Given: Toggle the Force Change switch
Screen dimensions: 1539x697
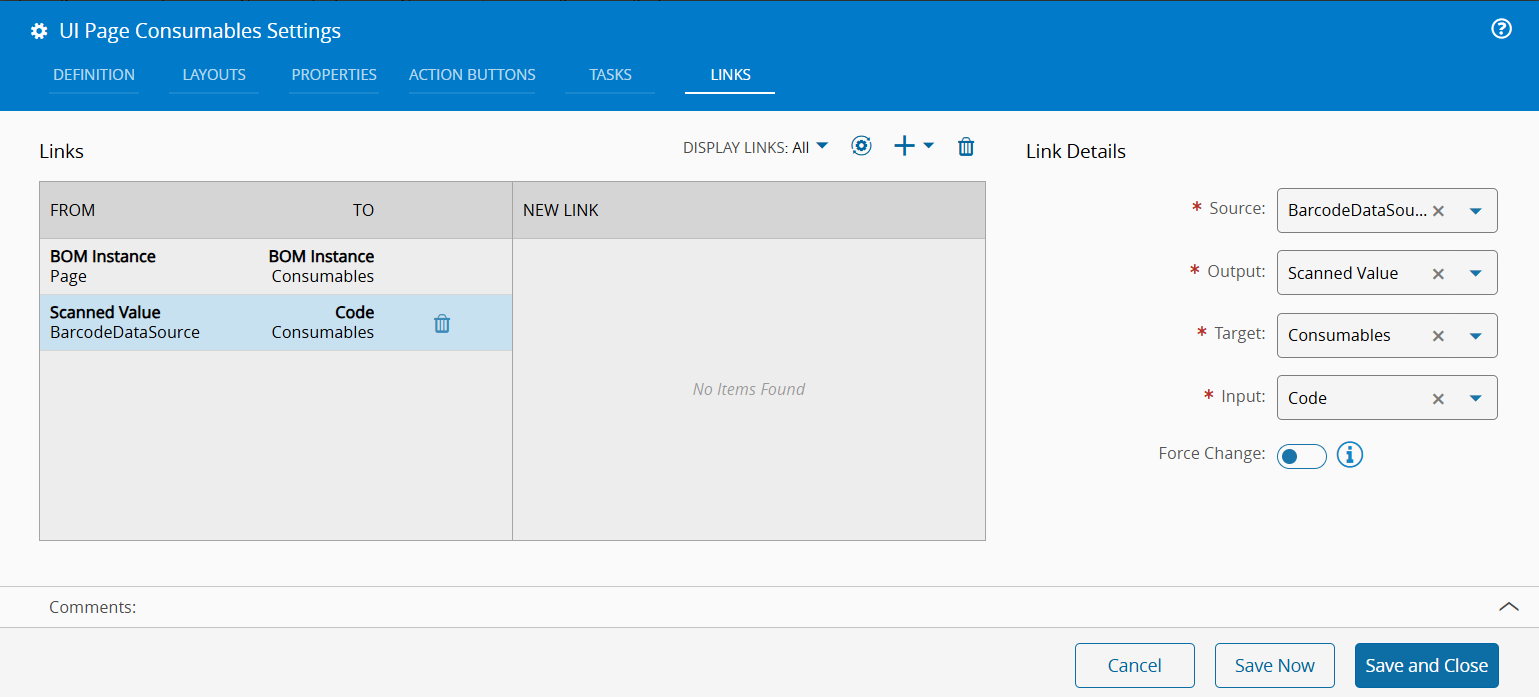Looking at the screenshot, I should [x=1301, y=455].
